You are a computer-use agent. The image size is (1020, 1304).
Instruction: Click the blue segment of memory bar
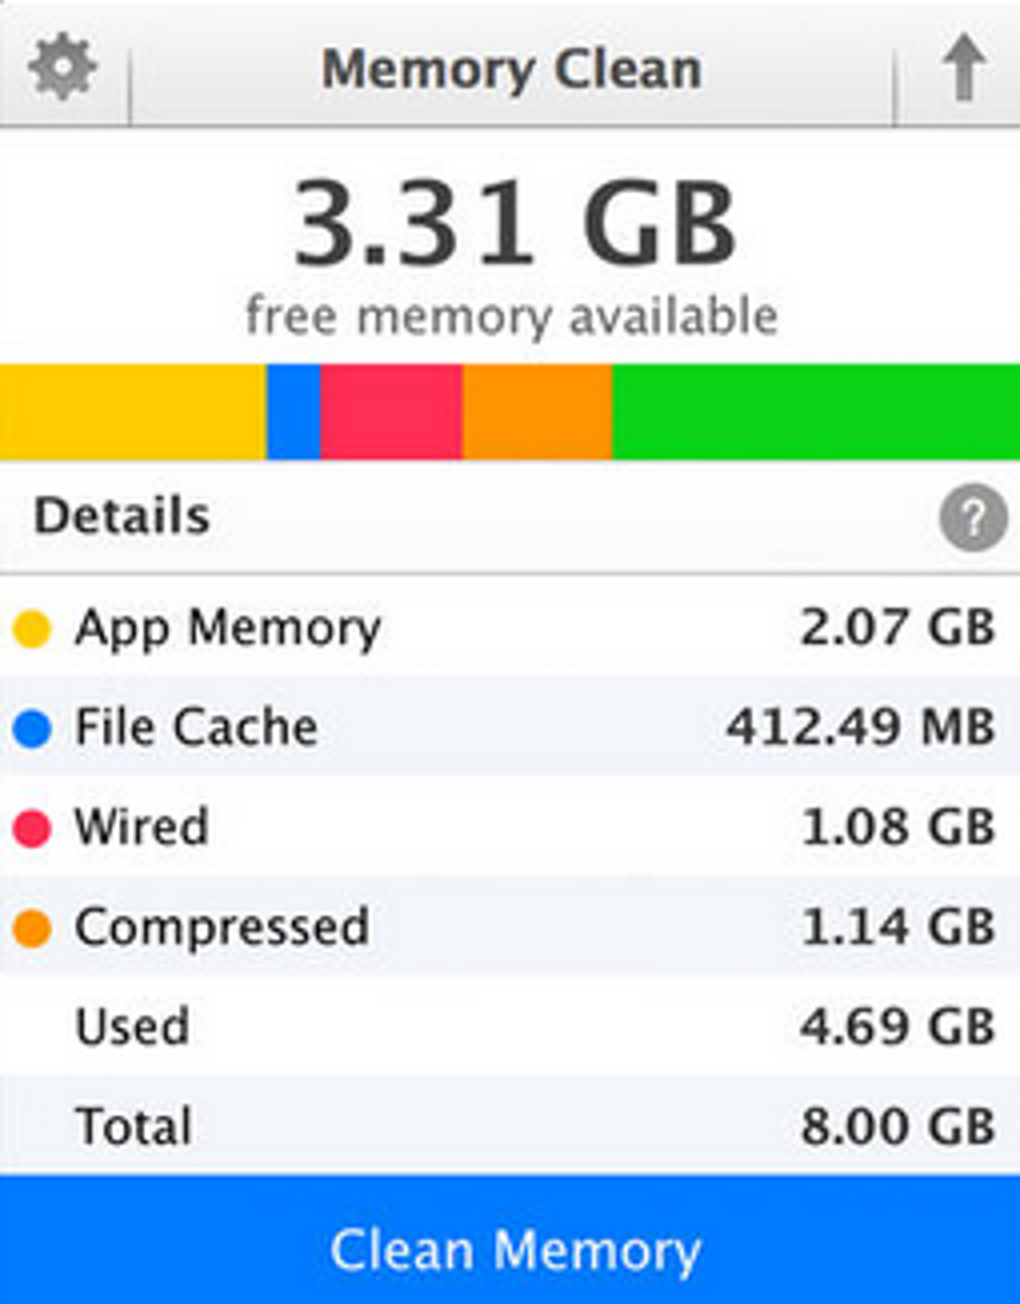pos(293,412)
